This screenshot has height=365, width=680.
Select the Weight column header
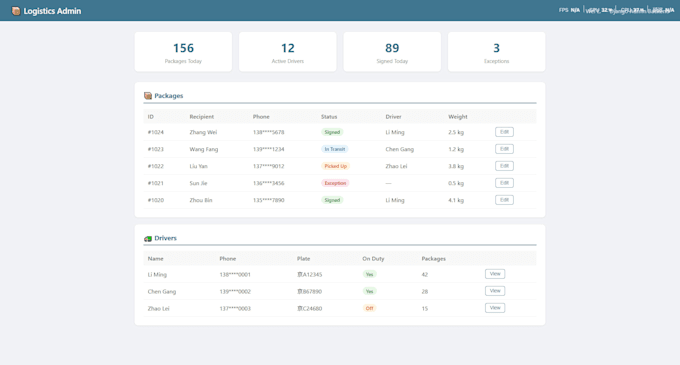point(458,117)
